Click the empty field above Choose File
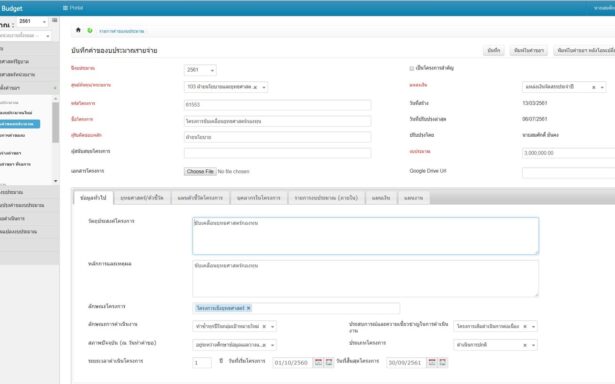The height and width of the screenshot is (384, 615). (x=277, y=153)
